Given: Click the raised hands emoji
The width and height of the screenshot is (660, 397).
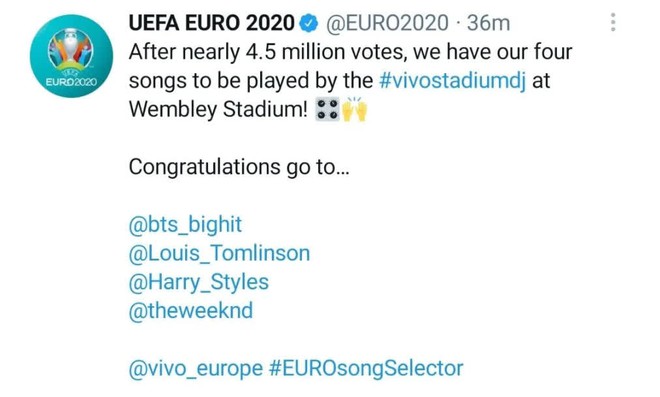Looking at the screenshot, I should point(354,109).
